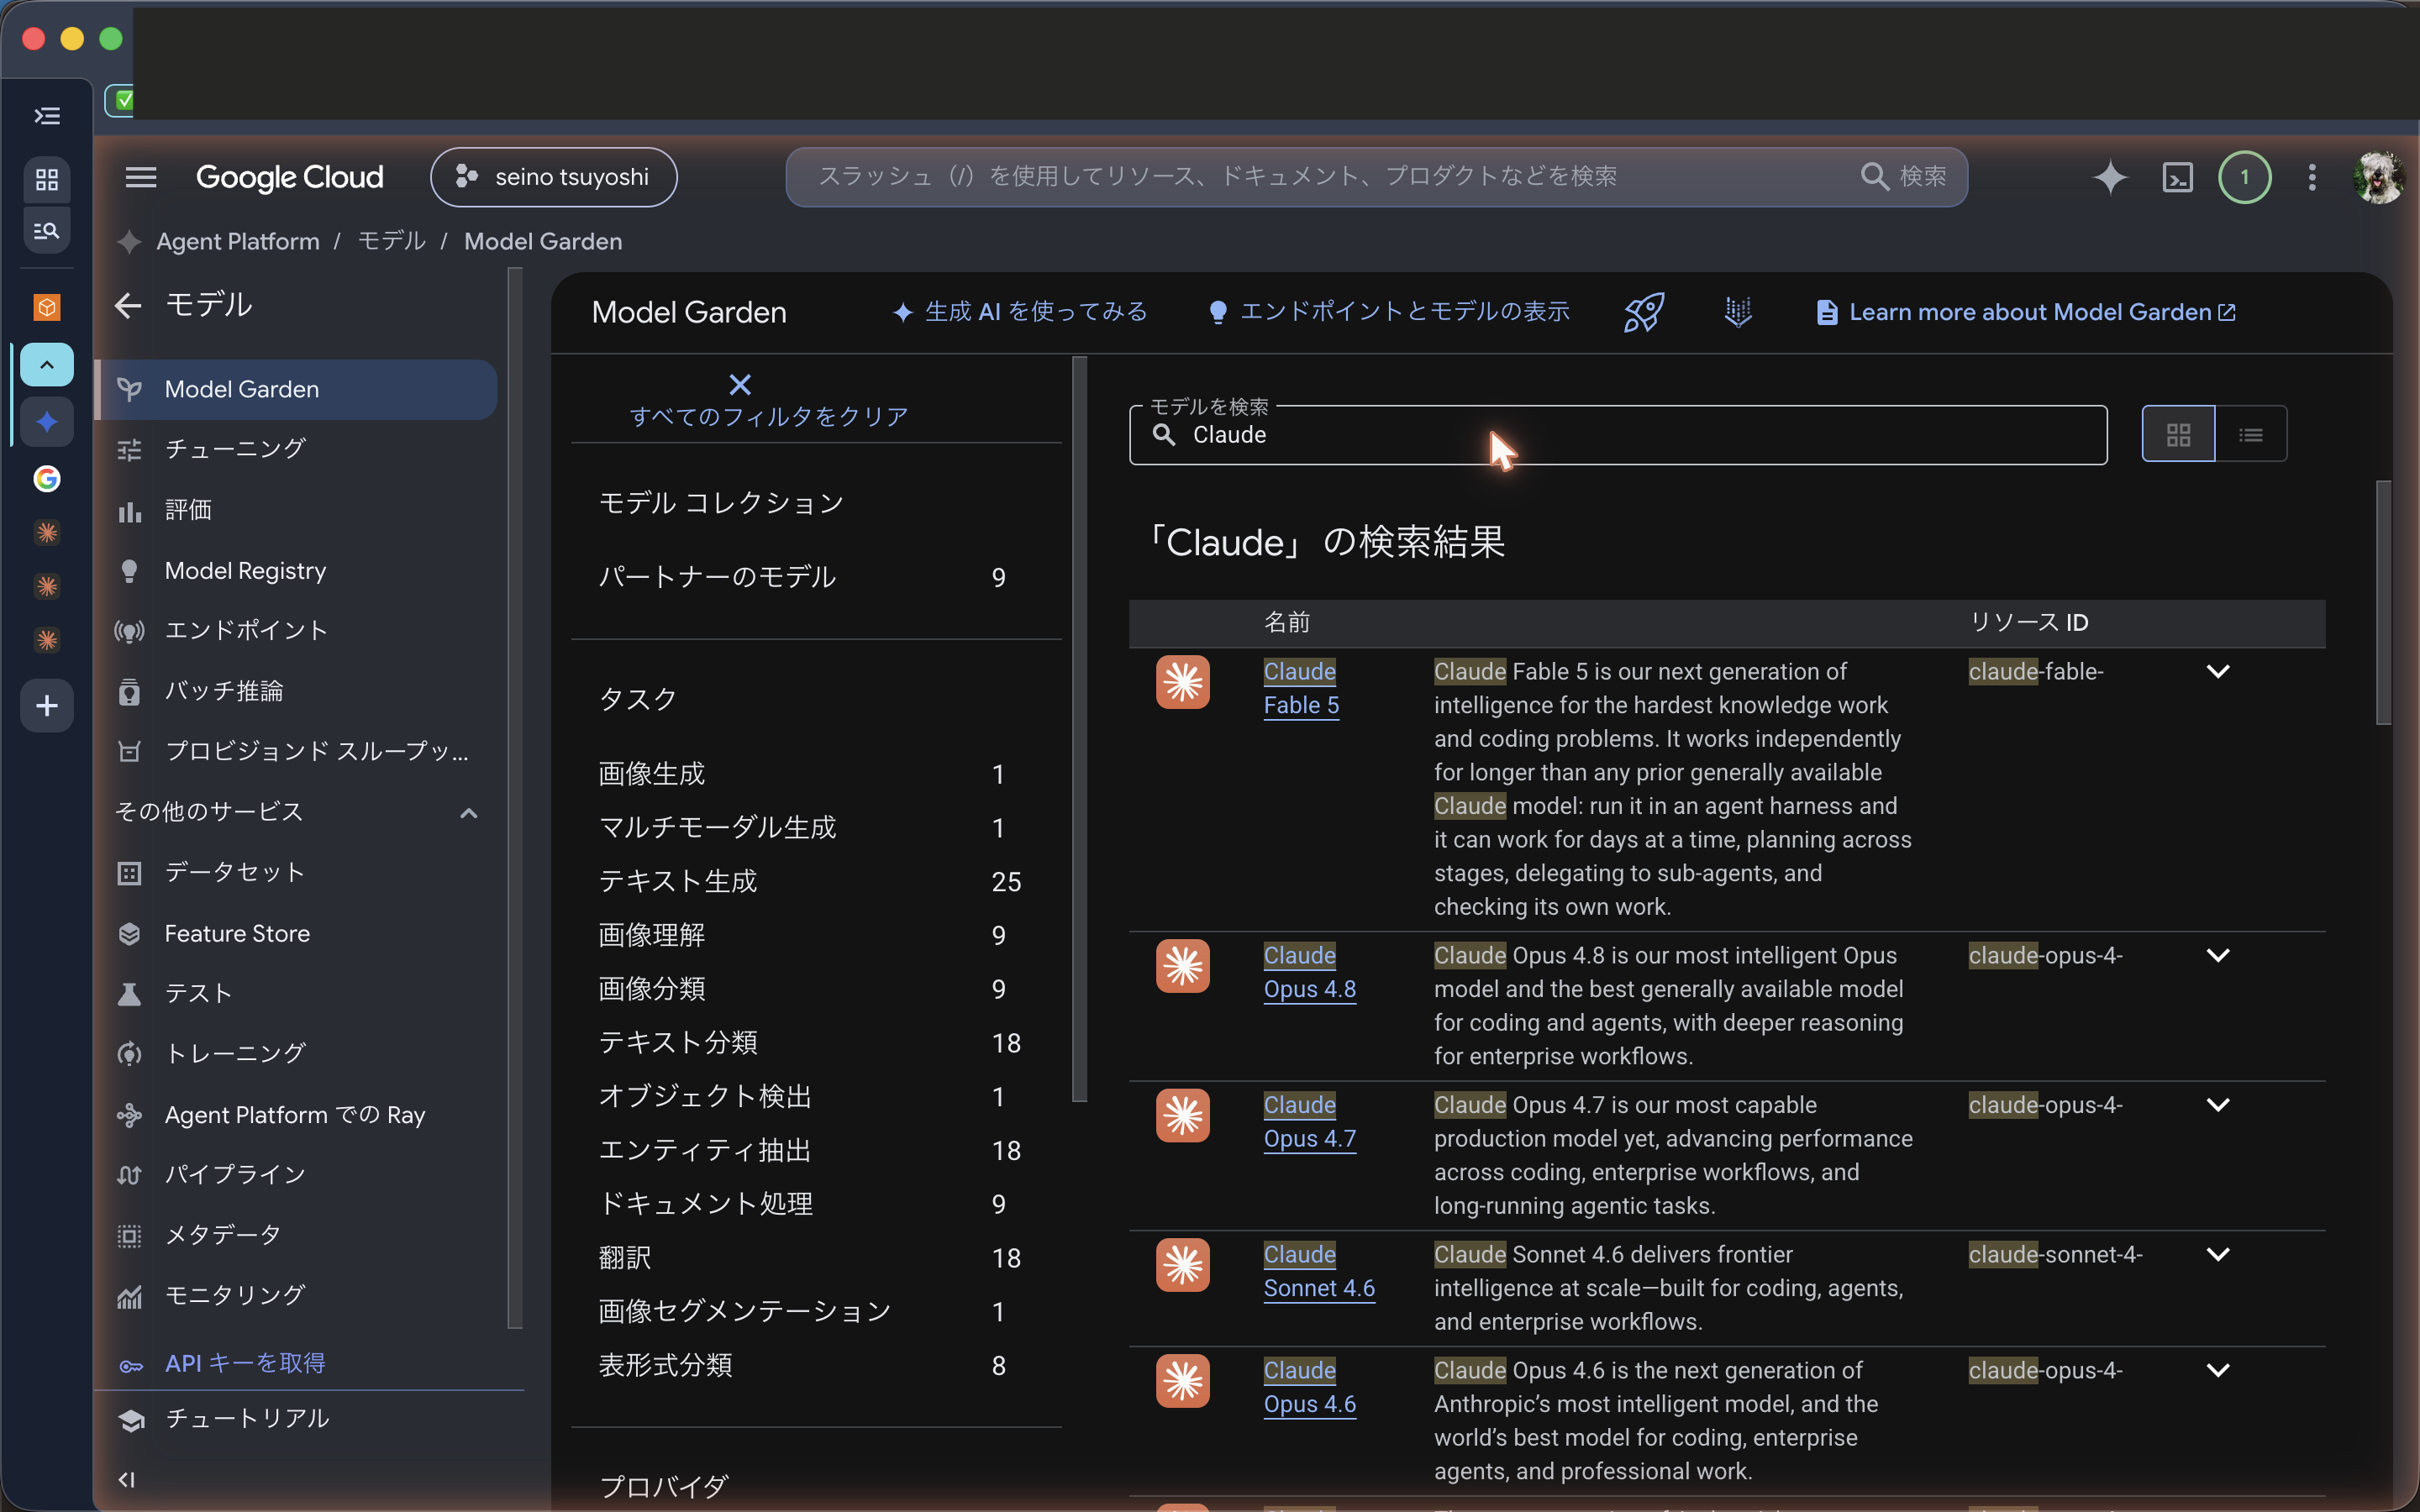Click 生成 AI を使ってみる button
This screenshot has width=2420, height=1512.
click(x=1020, y=312)
